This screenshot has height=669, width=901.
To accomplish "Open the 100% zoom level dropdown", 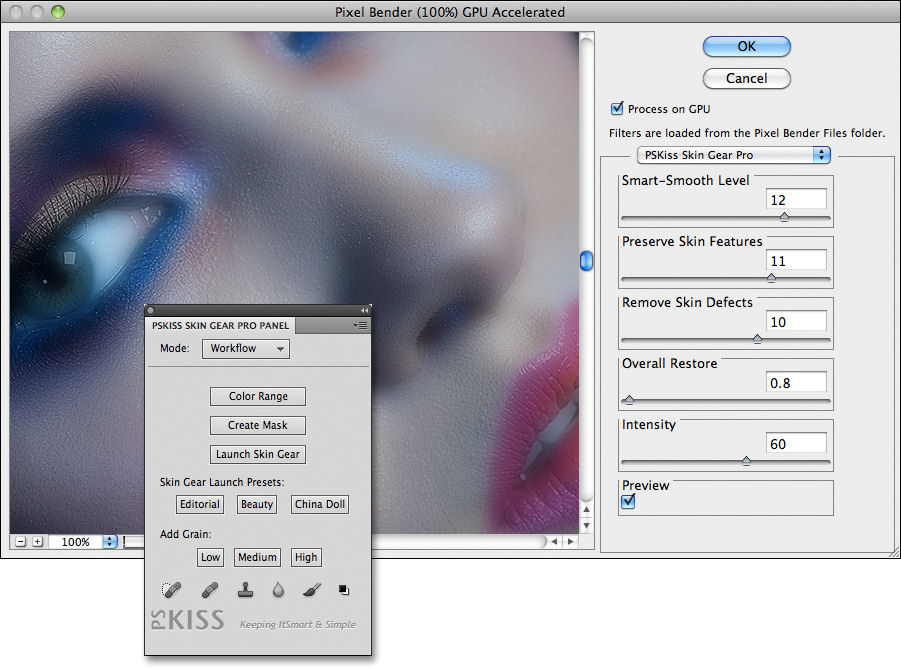I will tap(110, 542).
